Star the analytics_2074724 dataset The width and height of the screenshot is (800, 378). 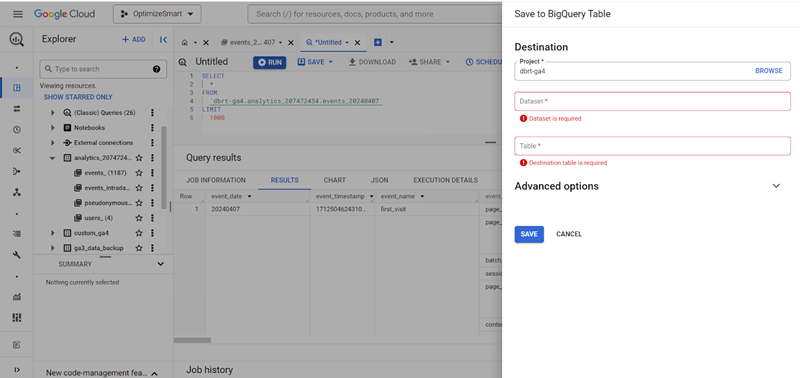[138, 158]
